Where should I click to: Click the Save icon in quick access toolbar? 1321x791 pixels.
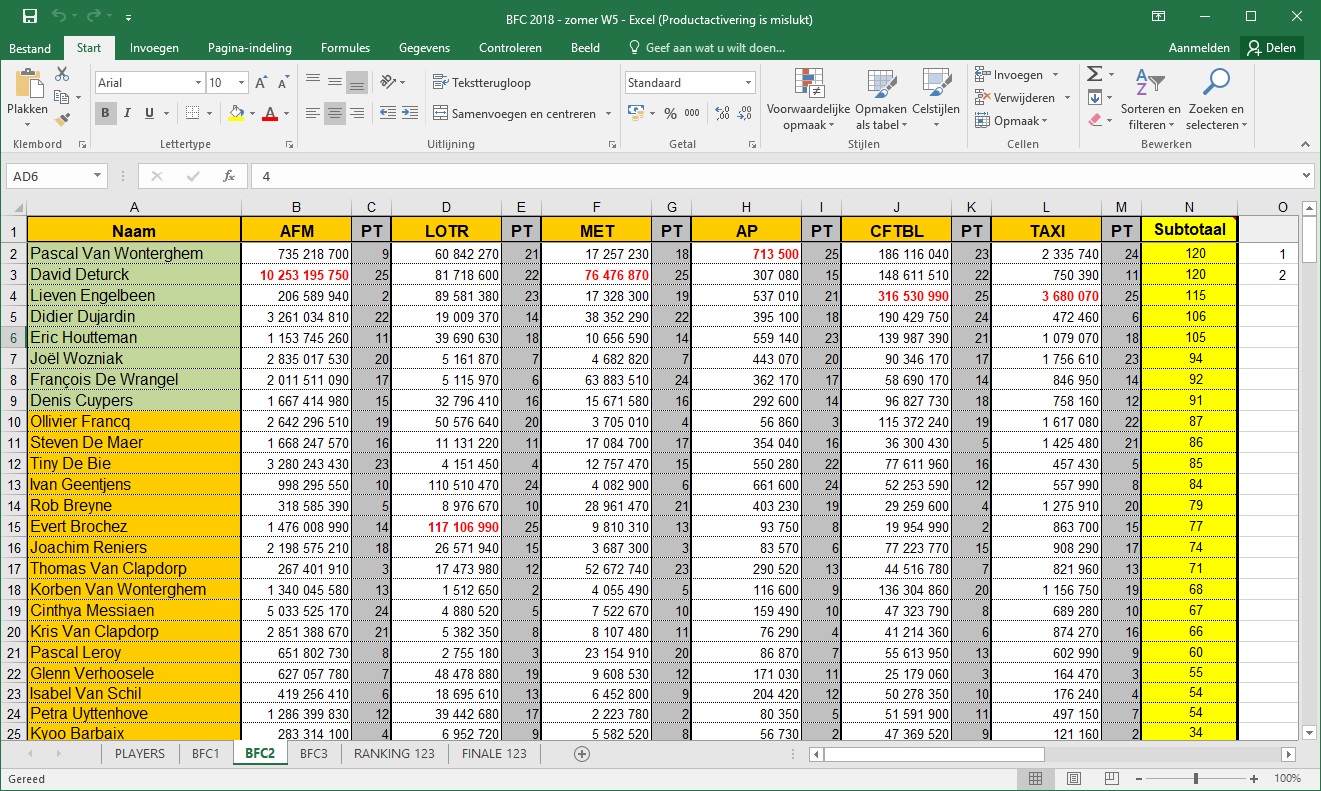click(x=29, y=17)
